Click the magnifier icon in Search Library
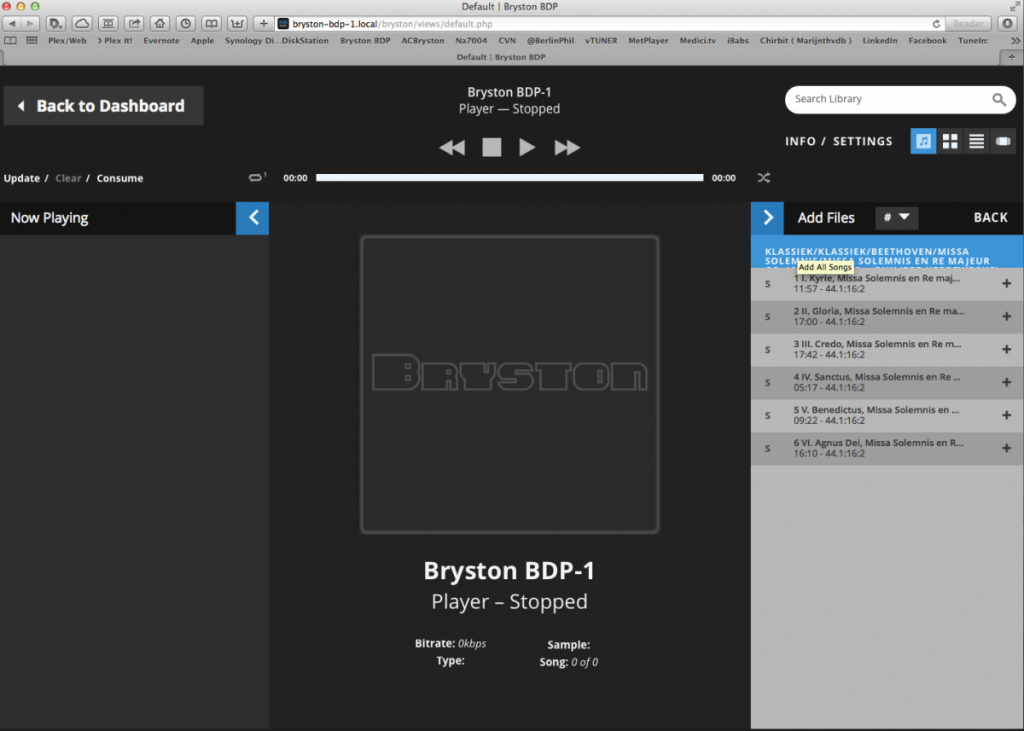The height and width of the screenshot is (731, 1024). pos(999,99)
